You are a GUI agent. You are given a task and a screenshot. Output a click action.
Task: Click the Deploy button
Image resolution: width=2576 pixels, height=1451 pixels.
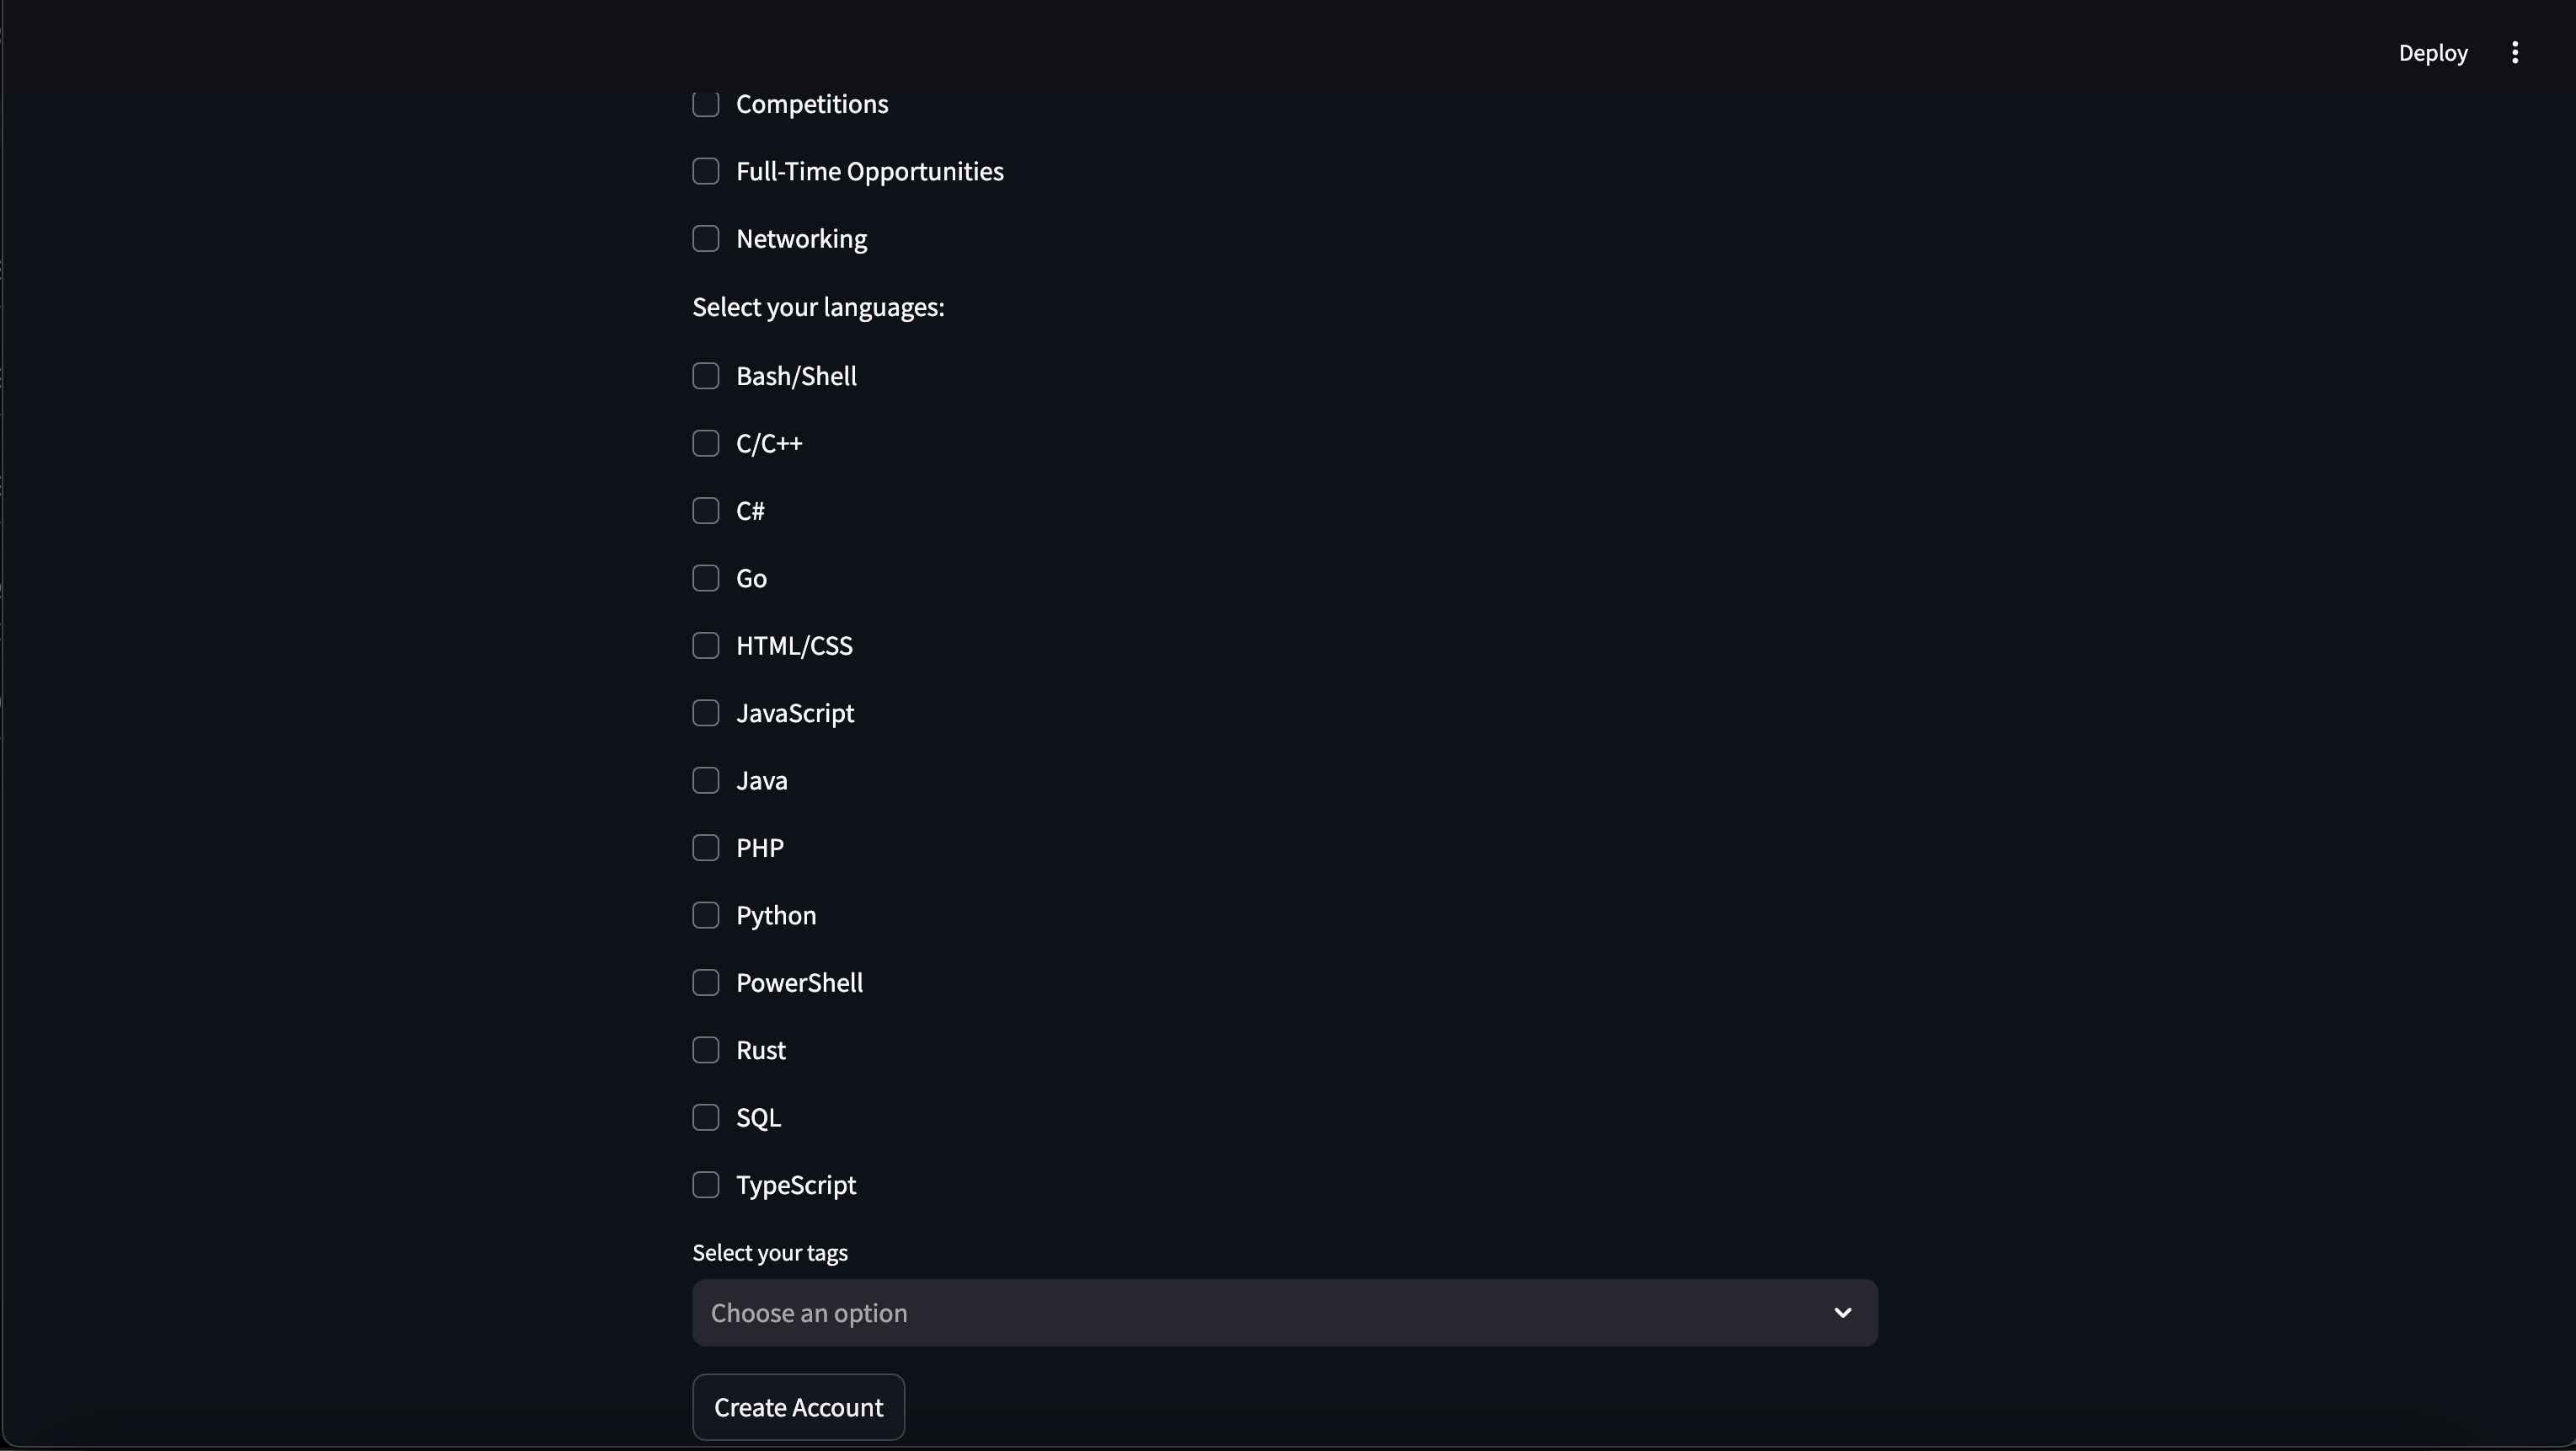[x=2432, y=52]
